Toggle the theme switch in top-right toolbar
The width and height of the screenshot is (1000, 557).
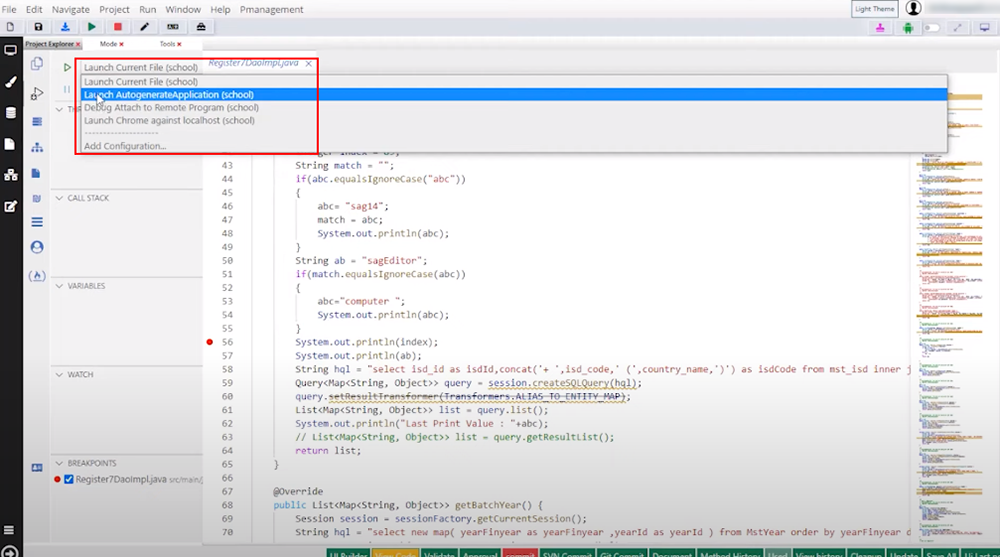tap(932, 27)
